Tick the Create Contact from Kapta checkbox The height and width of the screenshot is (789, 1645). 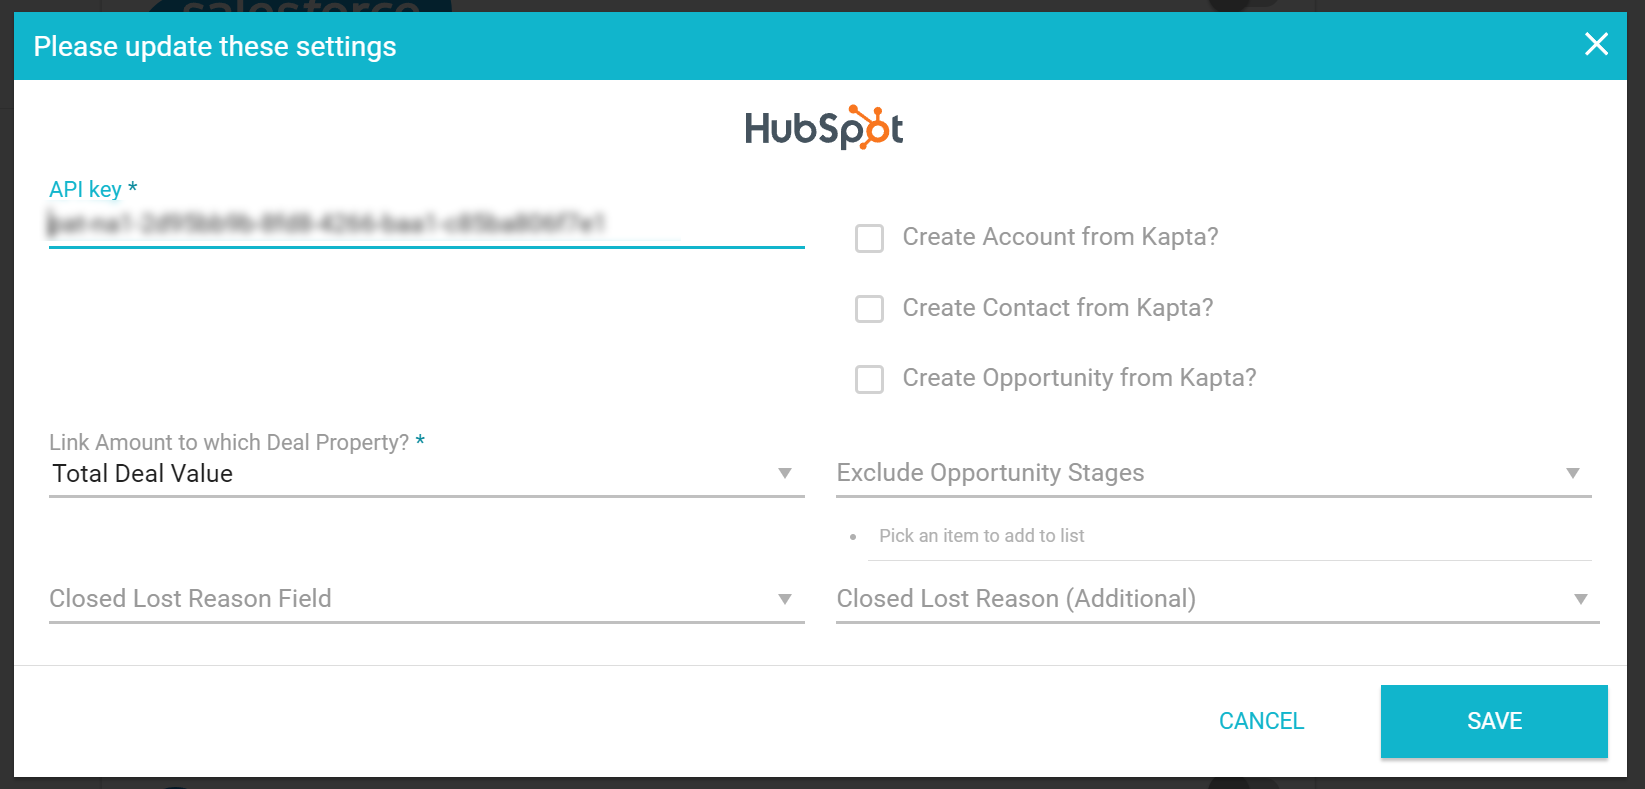pyautogui.click(x=869, y=309)
